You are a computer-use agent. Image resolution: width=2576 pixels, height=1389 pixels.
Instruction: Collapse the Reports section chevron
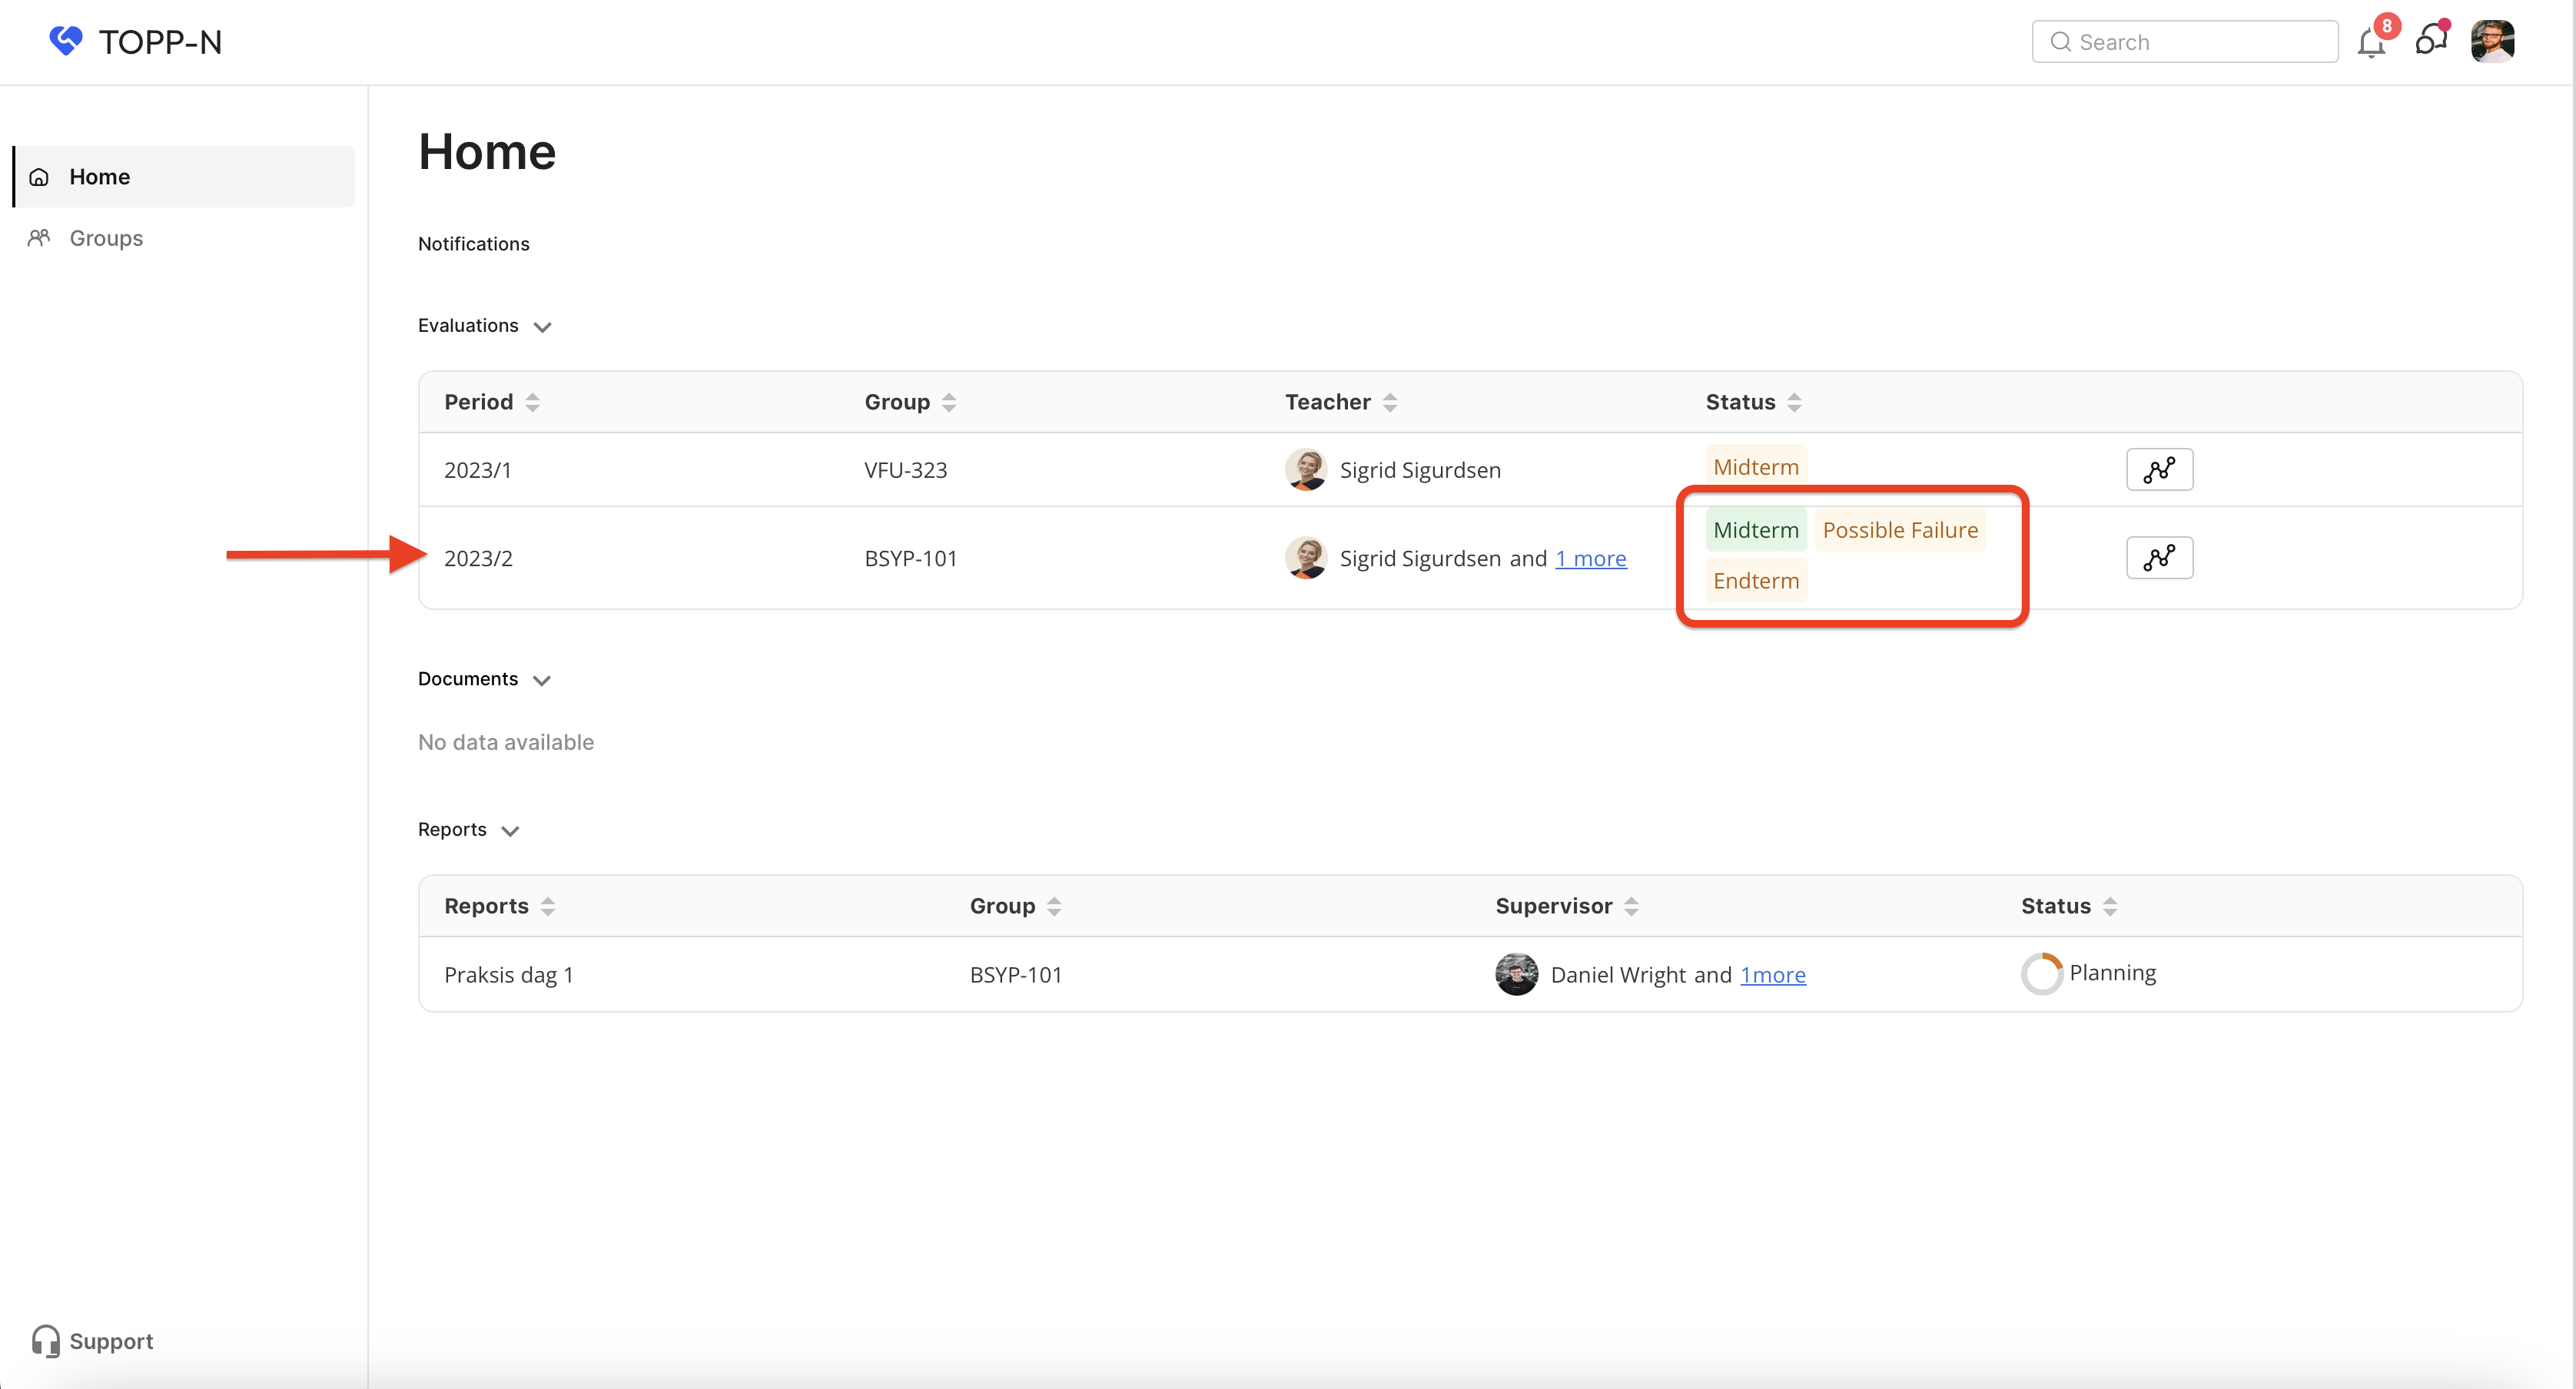point(510,831)
